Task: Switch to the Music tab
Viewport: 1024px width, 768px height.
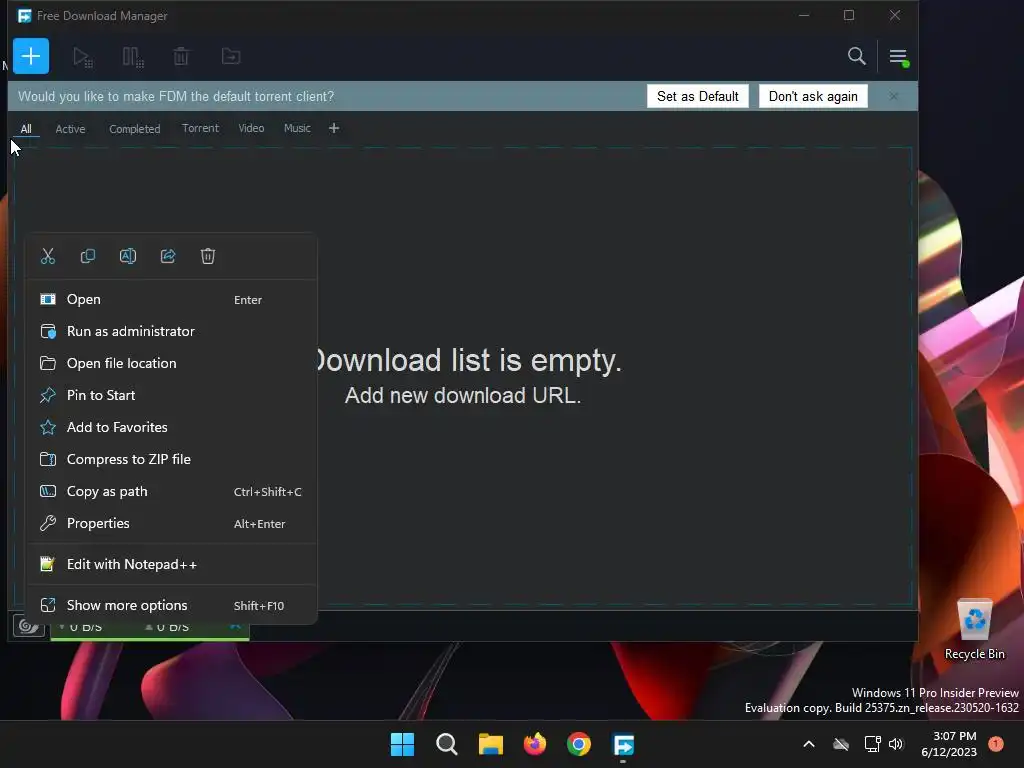Action: (x=297, y=128)
